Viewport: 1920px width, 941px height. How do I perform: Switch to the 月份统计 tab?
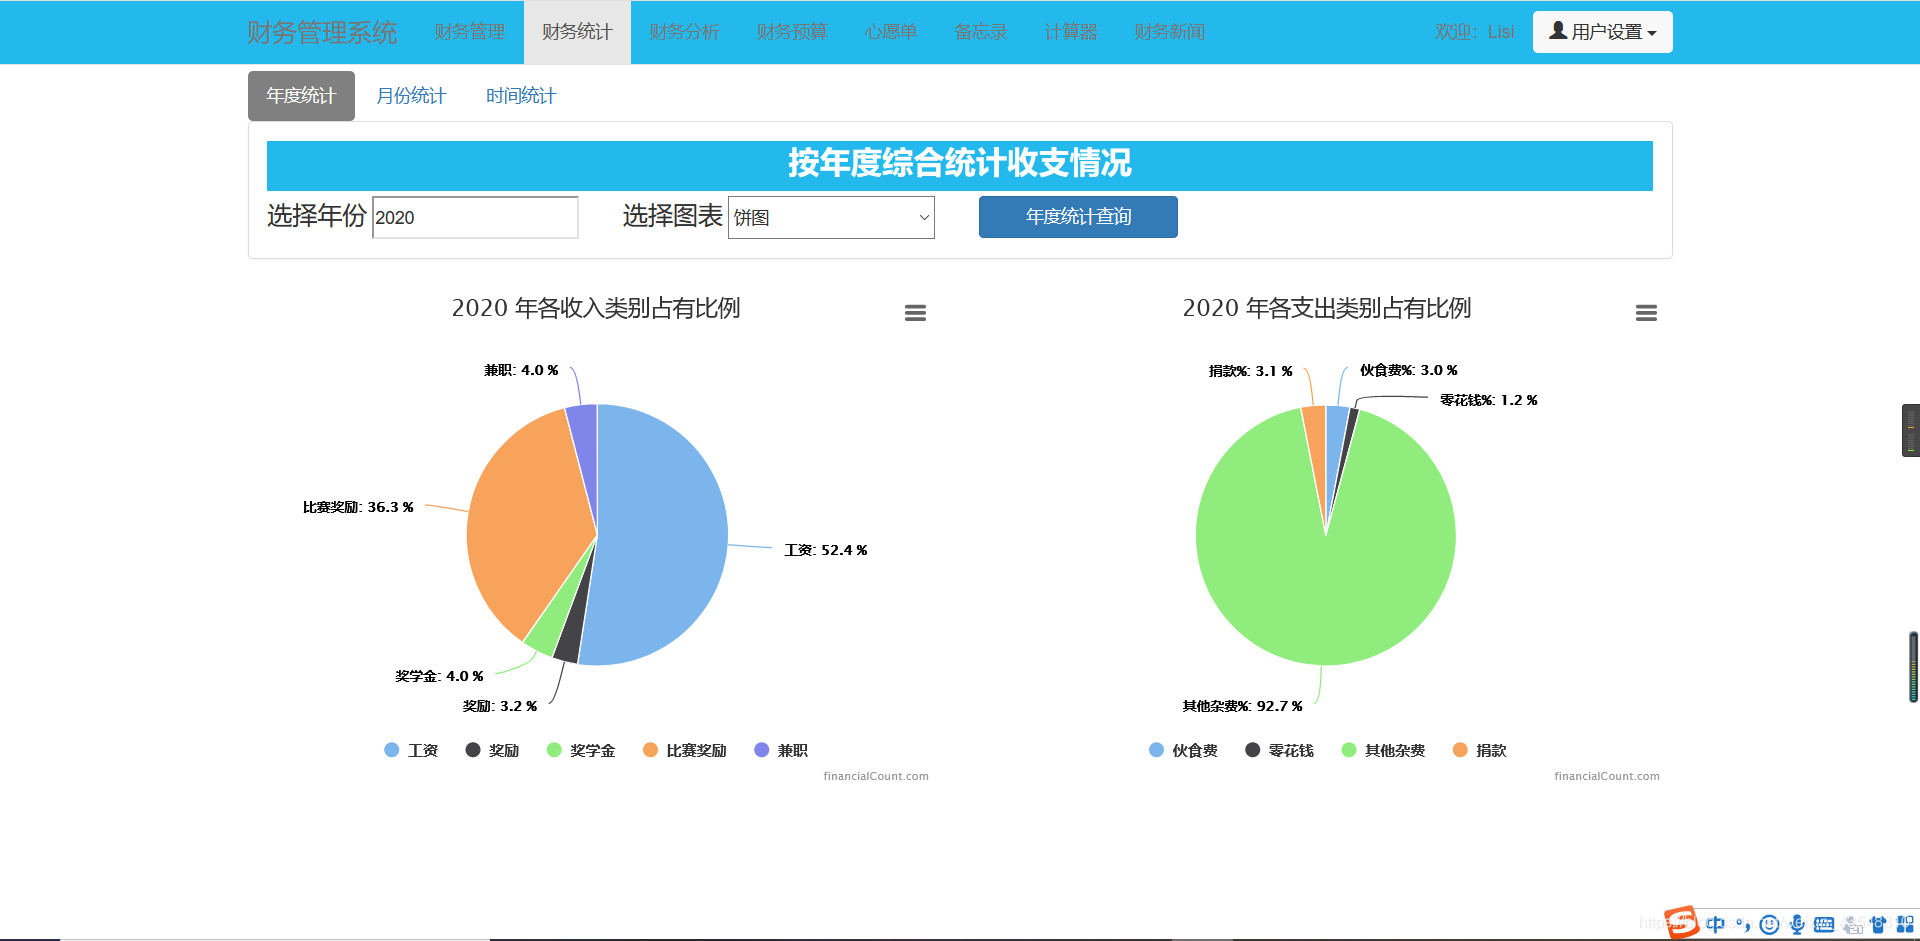point(411,95)
